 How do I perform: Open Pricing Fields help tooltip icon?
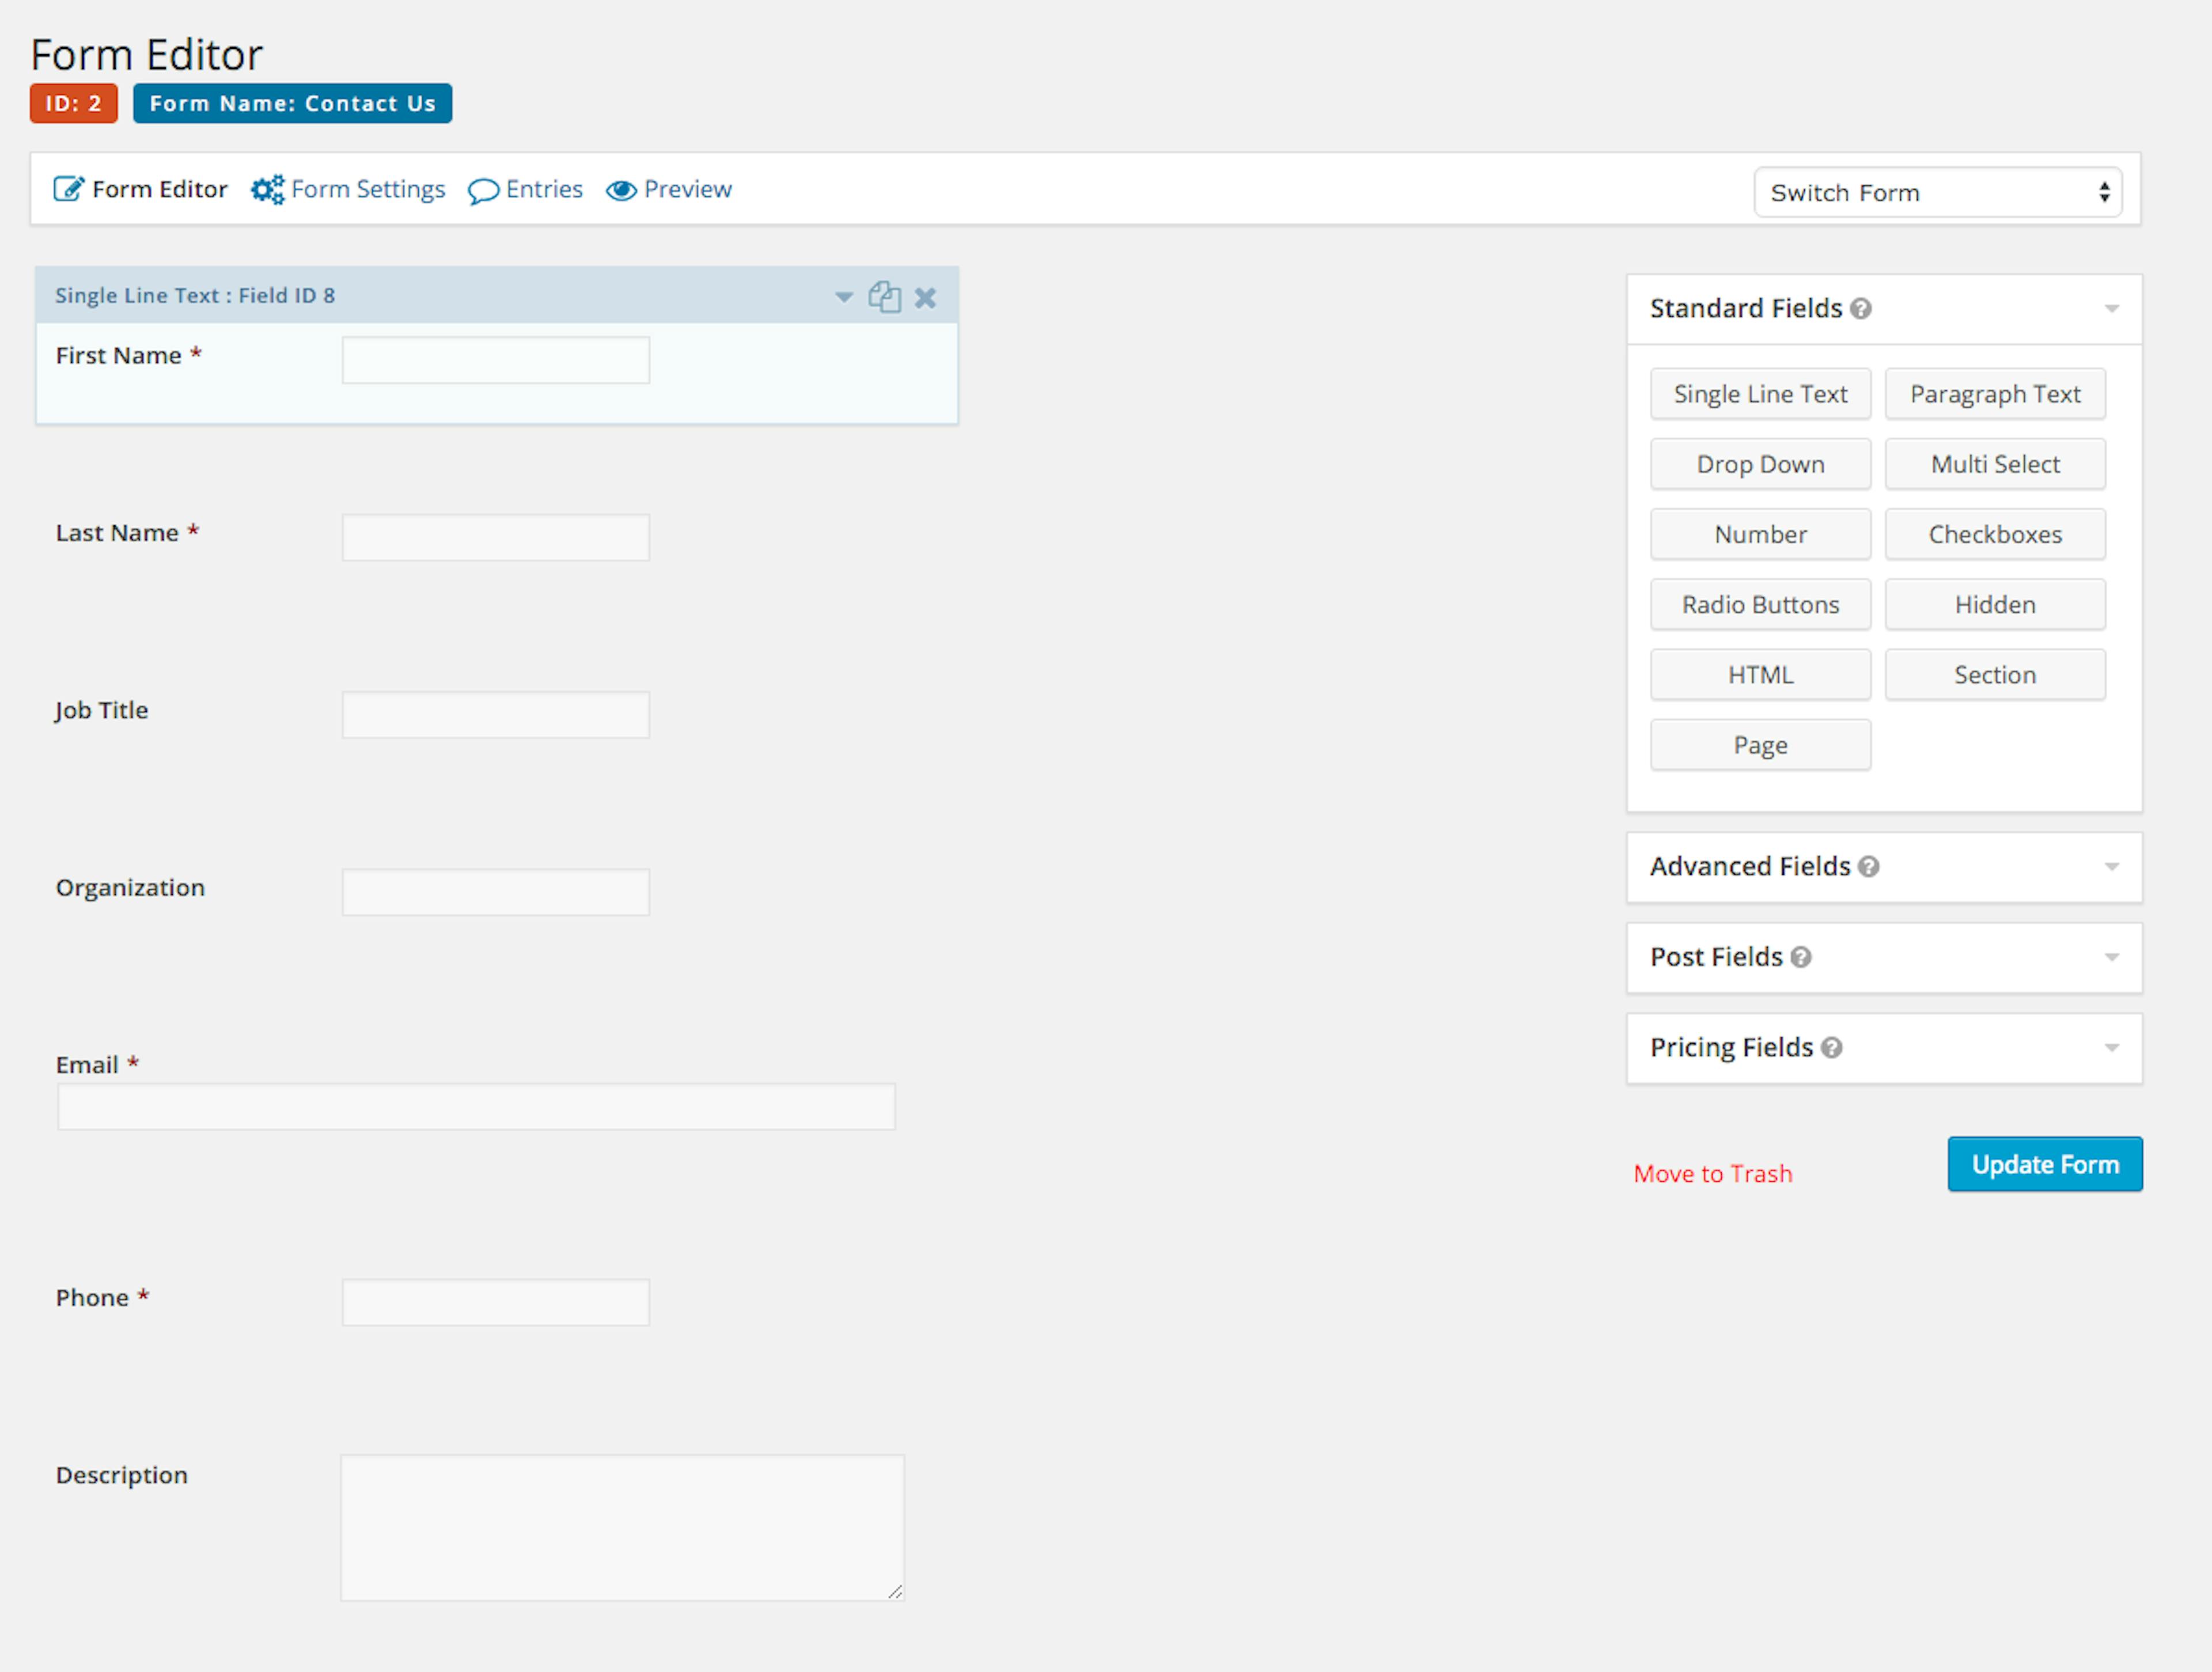(1831, 1048)
